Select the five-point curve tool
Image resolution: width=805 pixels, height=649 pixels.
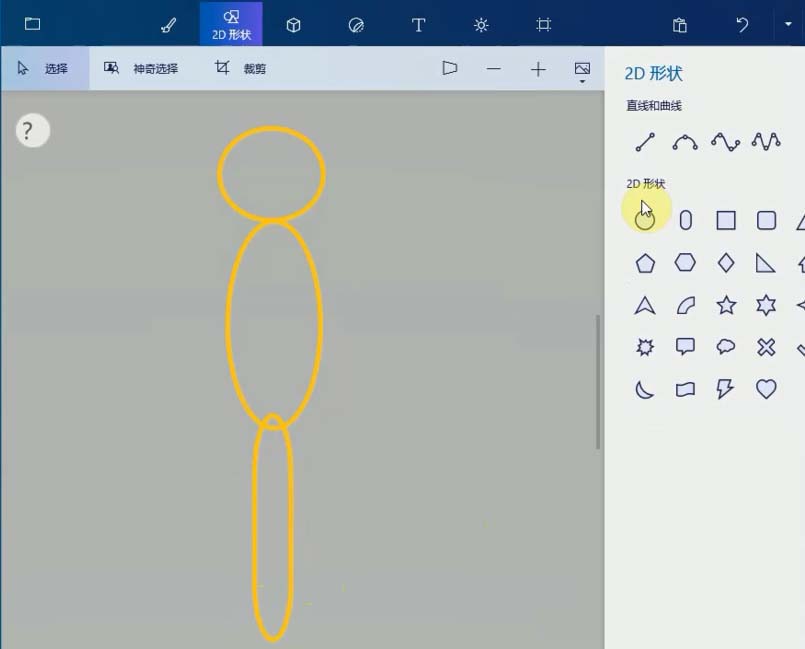(x=766, y=142)
